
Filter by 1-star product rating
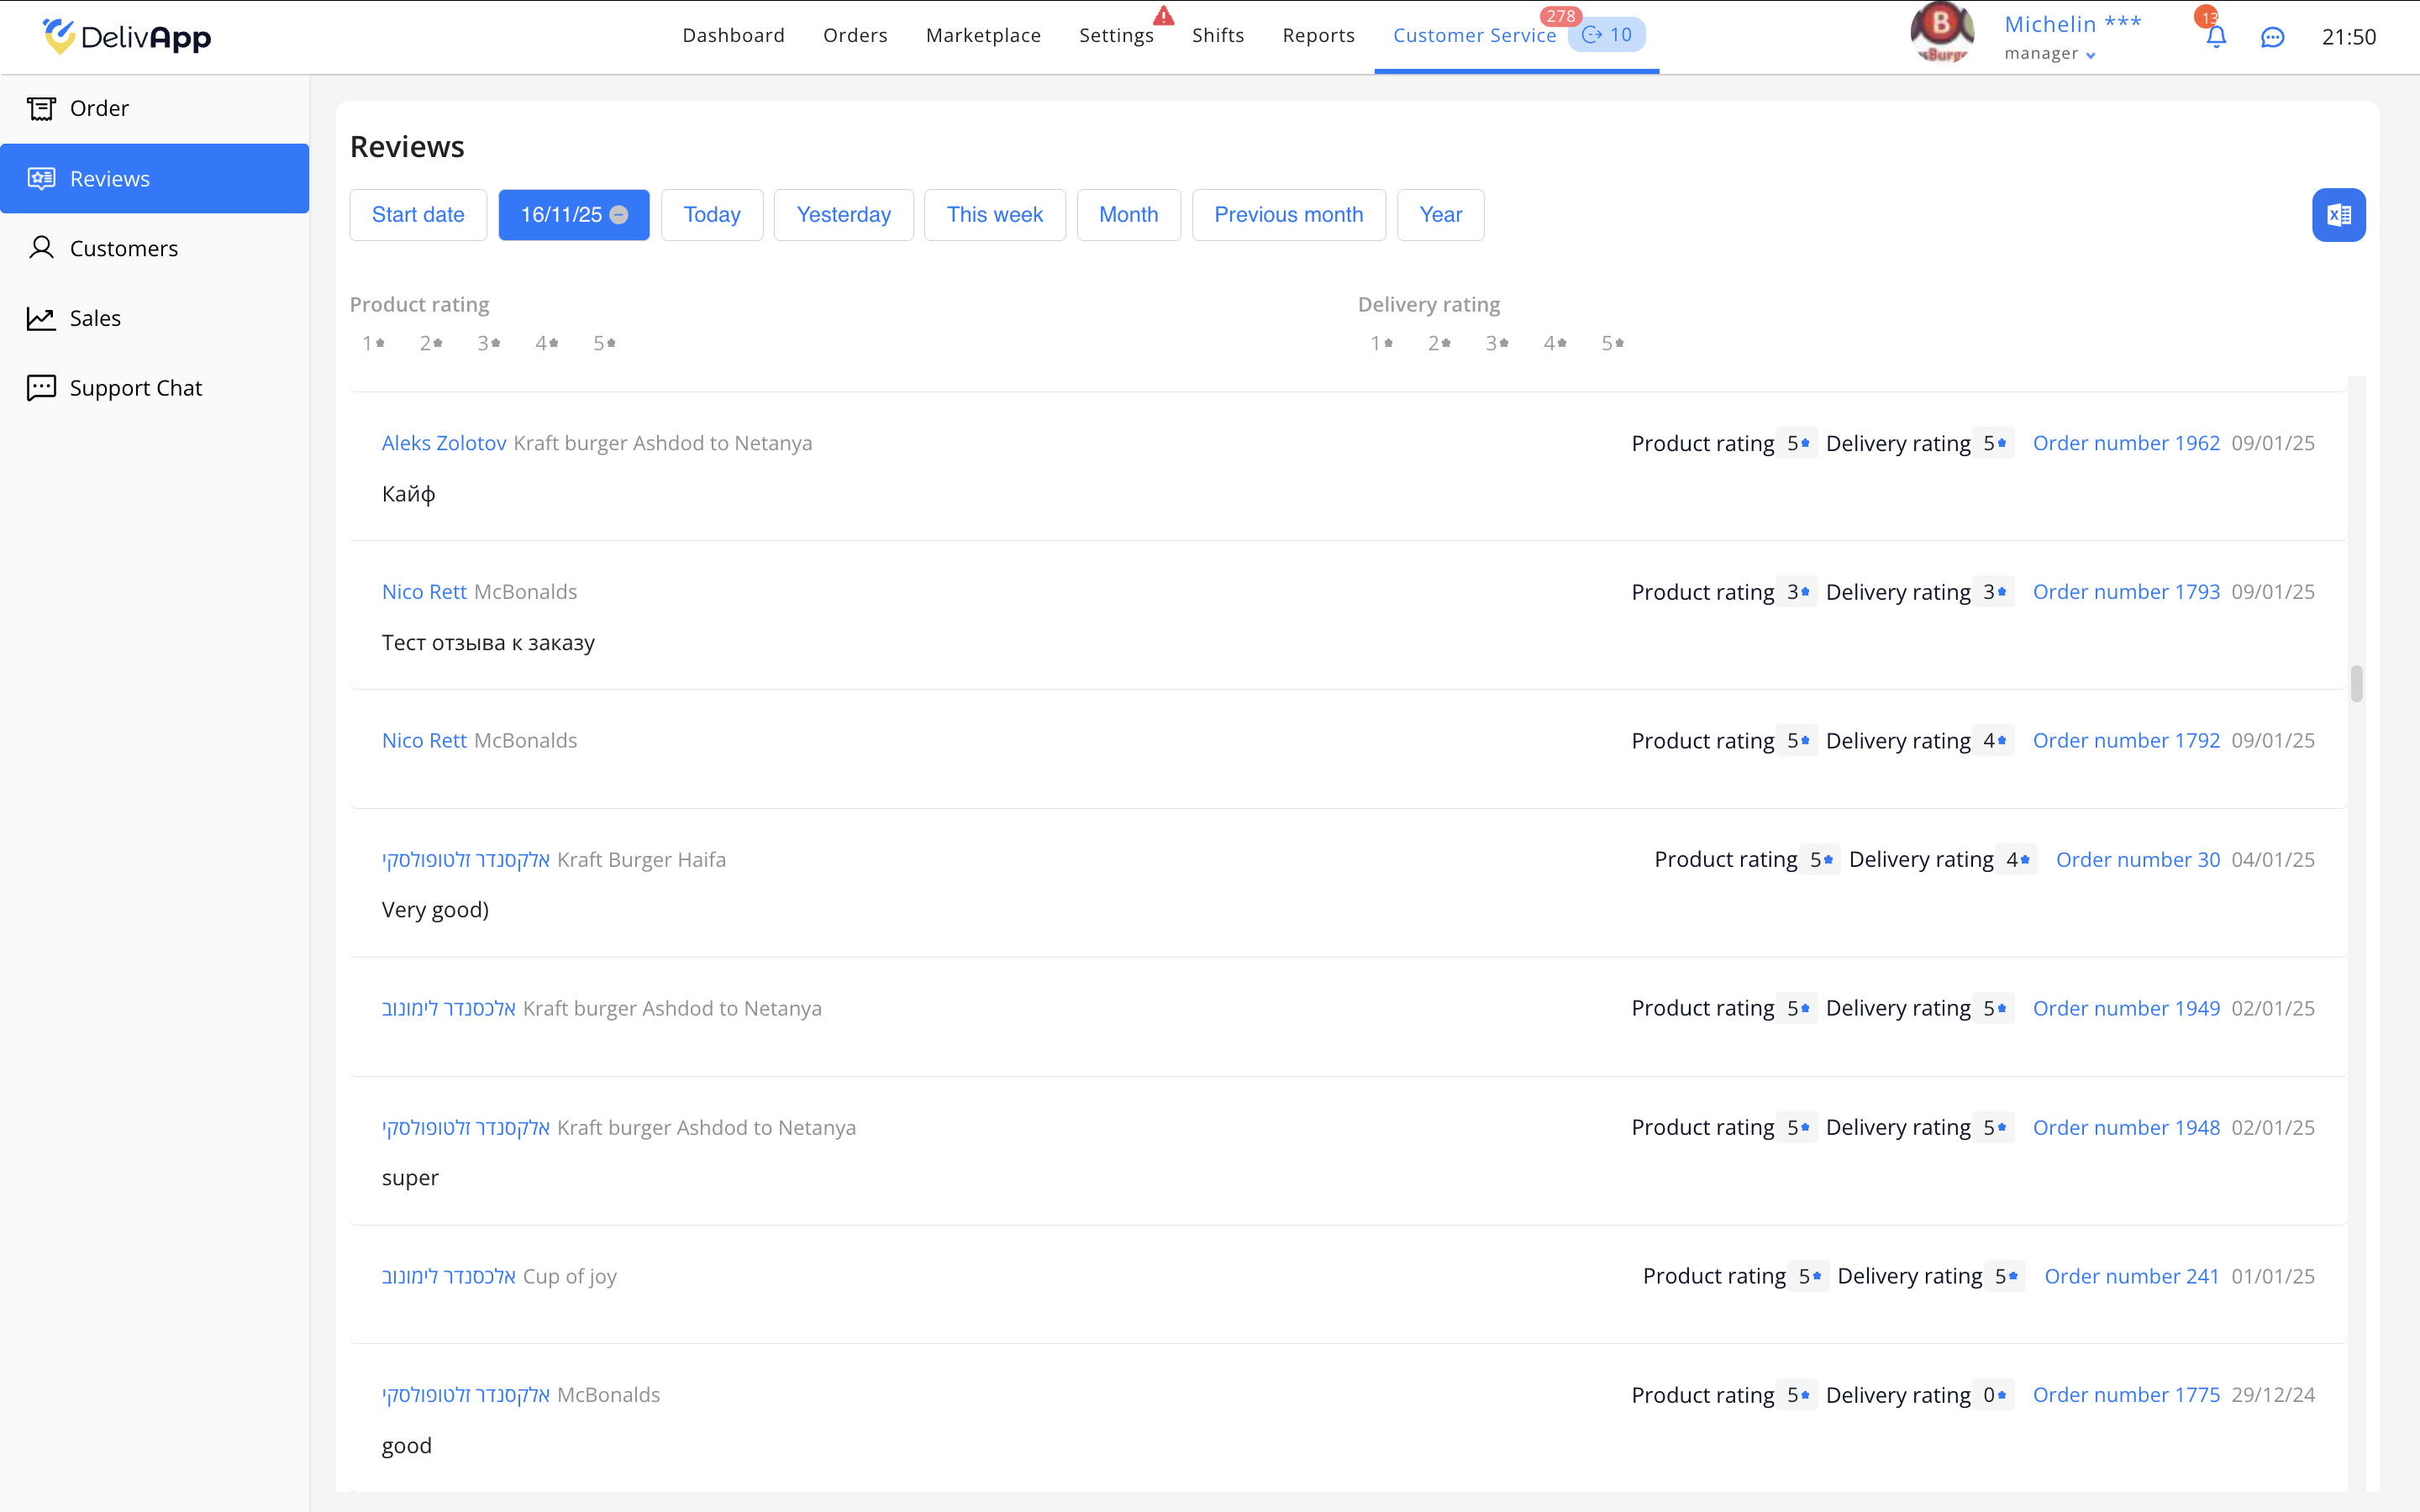(373, 343)
